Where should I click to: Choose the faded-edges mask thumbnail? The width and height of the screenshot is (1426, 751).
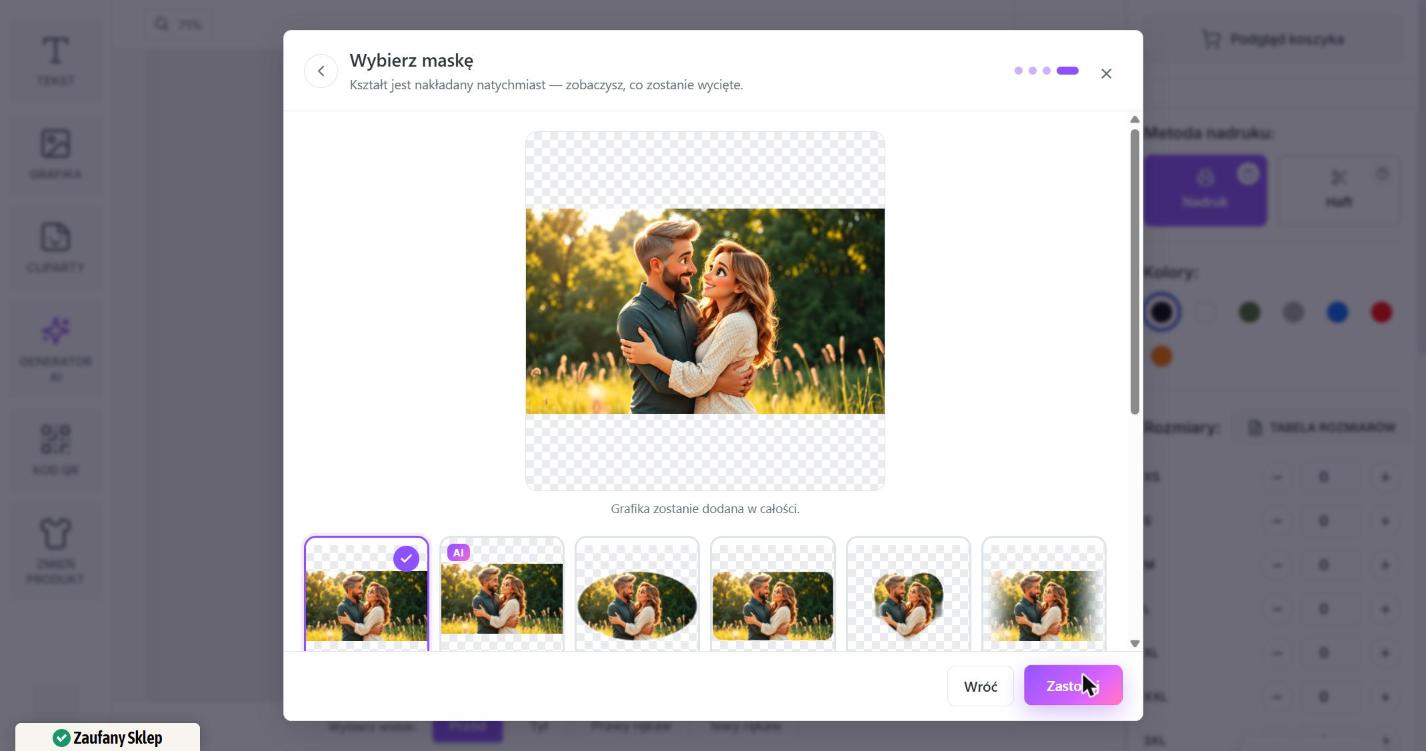pyautogui.click(x=1044, y=594)
